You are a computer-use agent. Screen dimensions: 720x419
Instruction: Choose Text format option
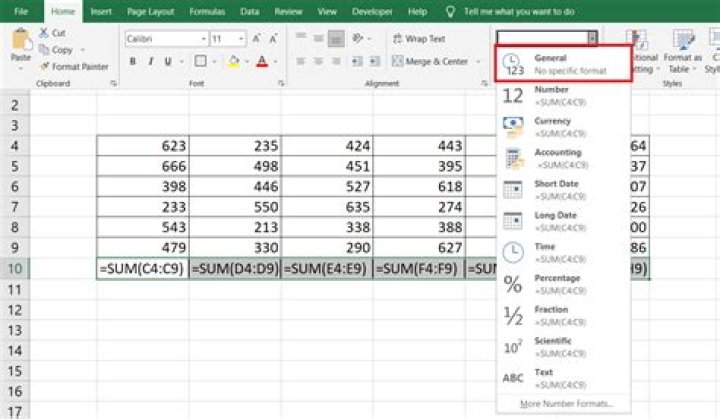[563, 378]
